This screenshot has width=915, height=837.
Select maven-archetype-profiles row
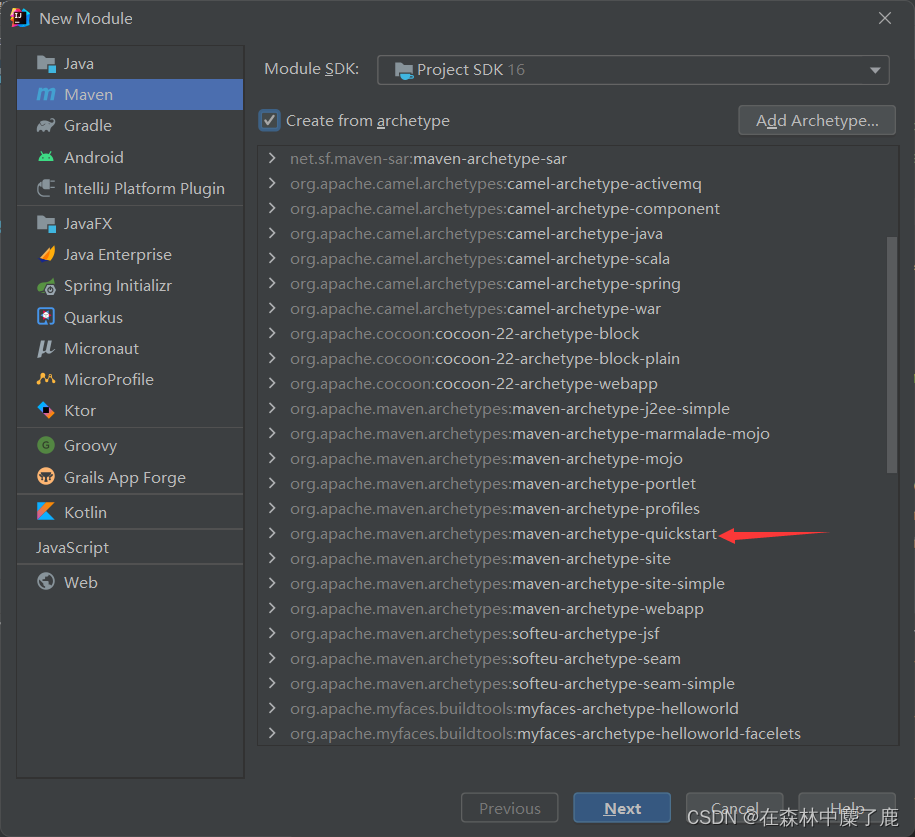(578, 508)
